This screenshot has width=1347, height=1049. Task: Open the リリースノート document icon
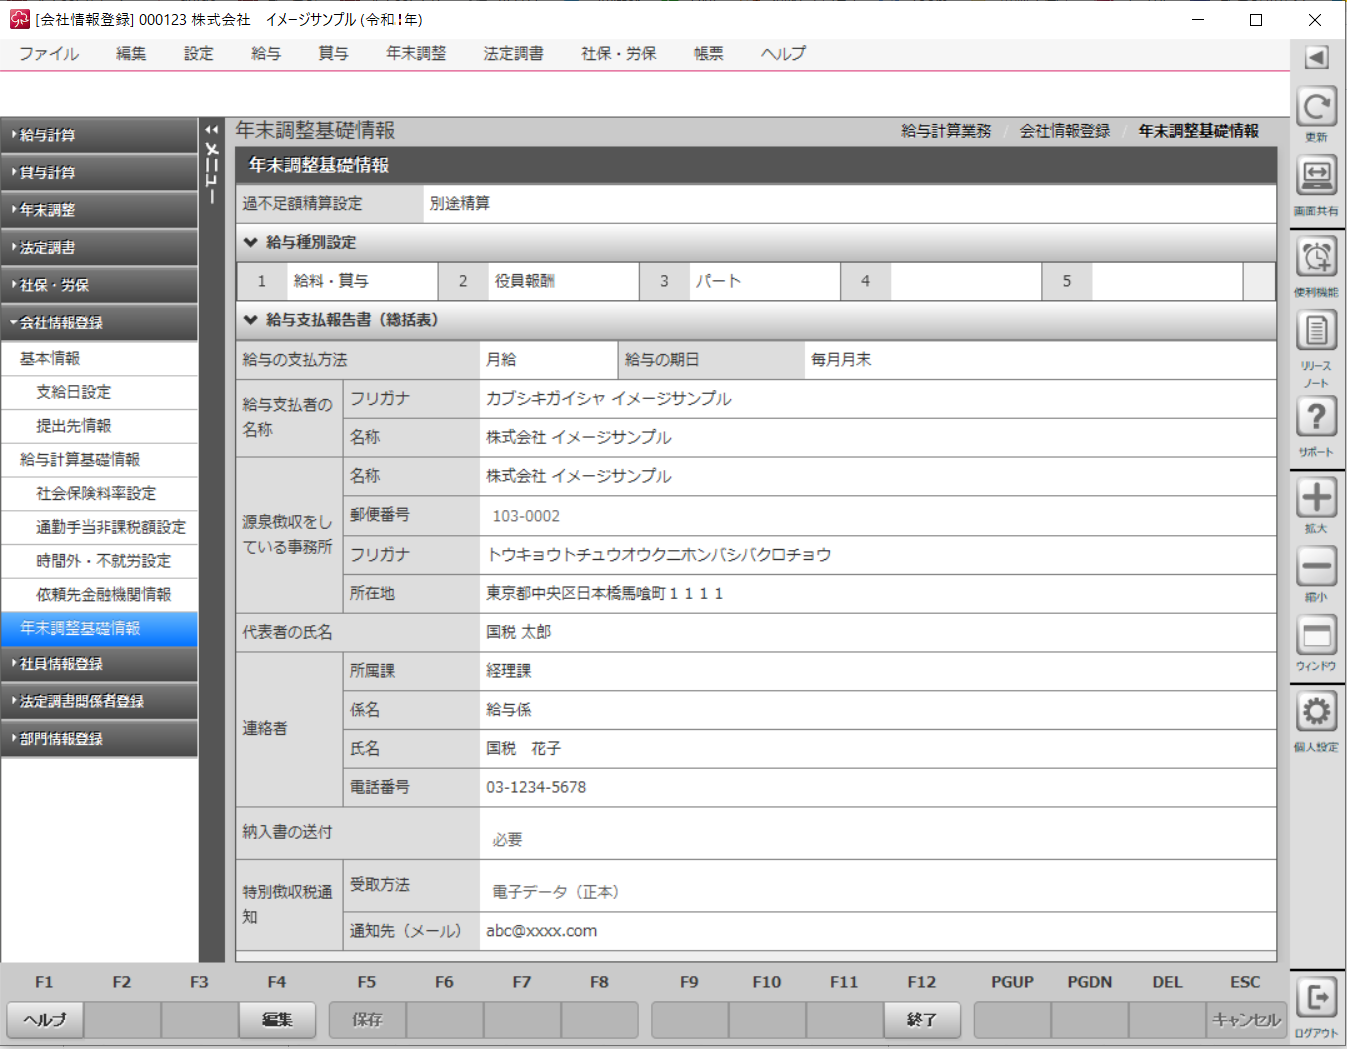(1316, 331)
